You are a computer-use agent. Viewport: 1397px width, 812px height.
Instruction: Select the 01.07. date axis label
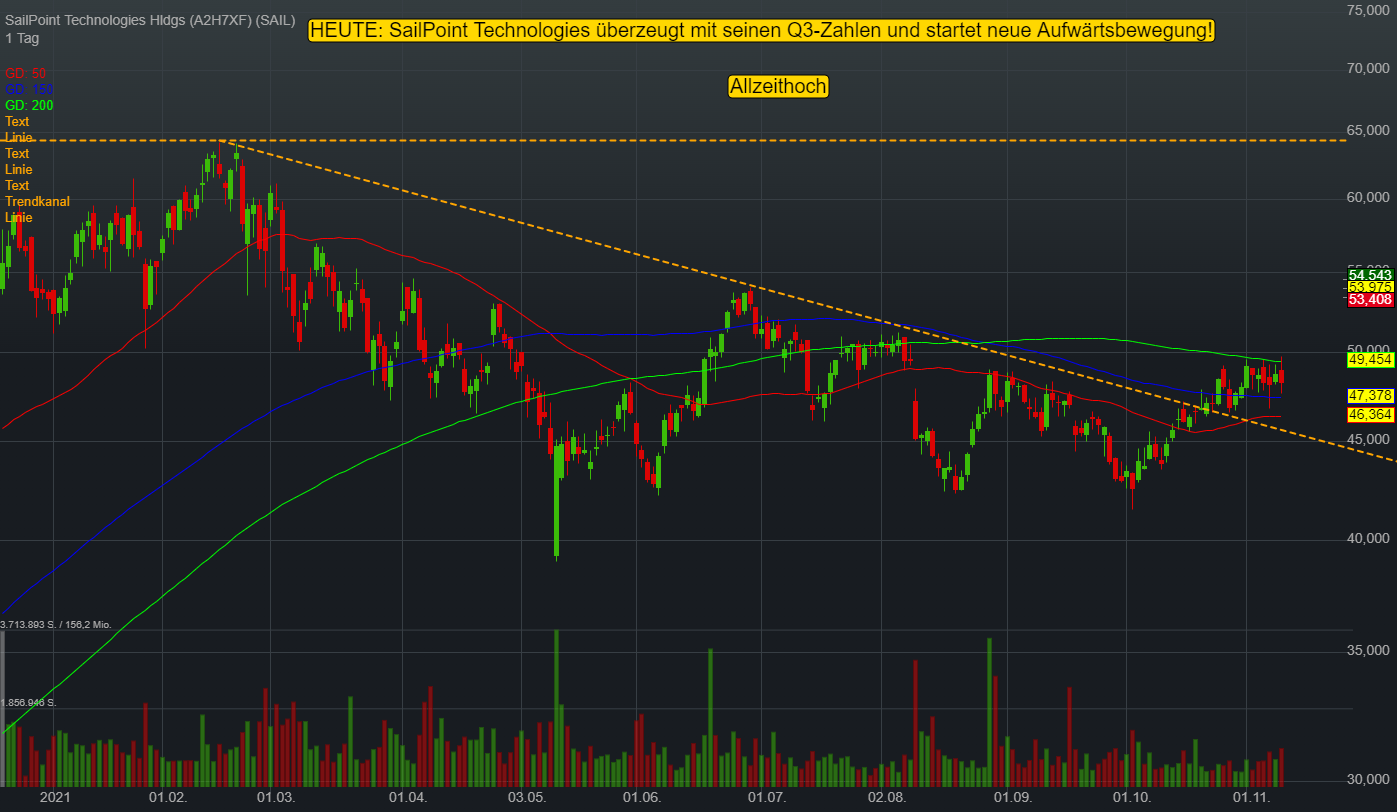coord(767,797)
